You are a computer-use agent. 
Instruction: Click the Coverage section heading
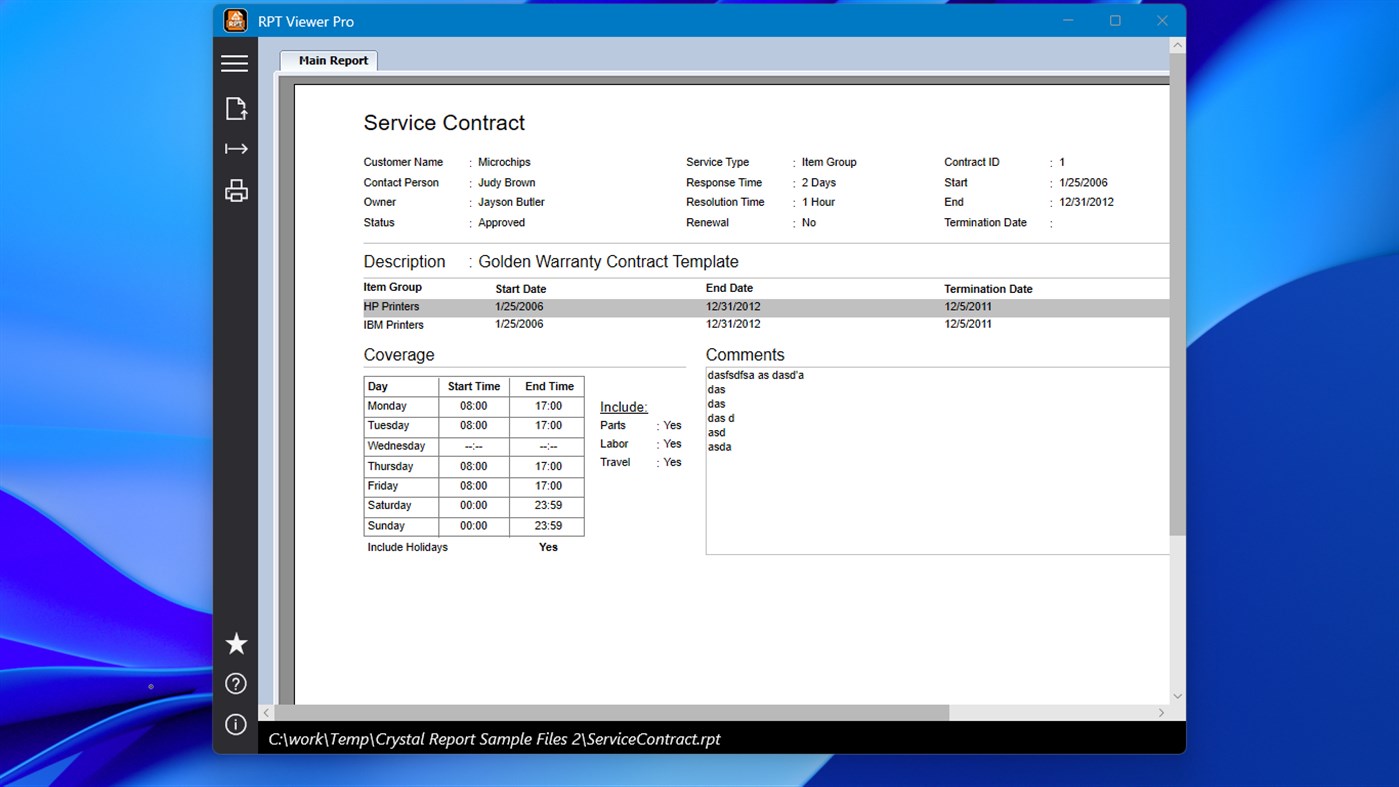pyautogui.click(x=399, y=355)
